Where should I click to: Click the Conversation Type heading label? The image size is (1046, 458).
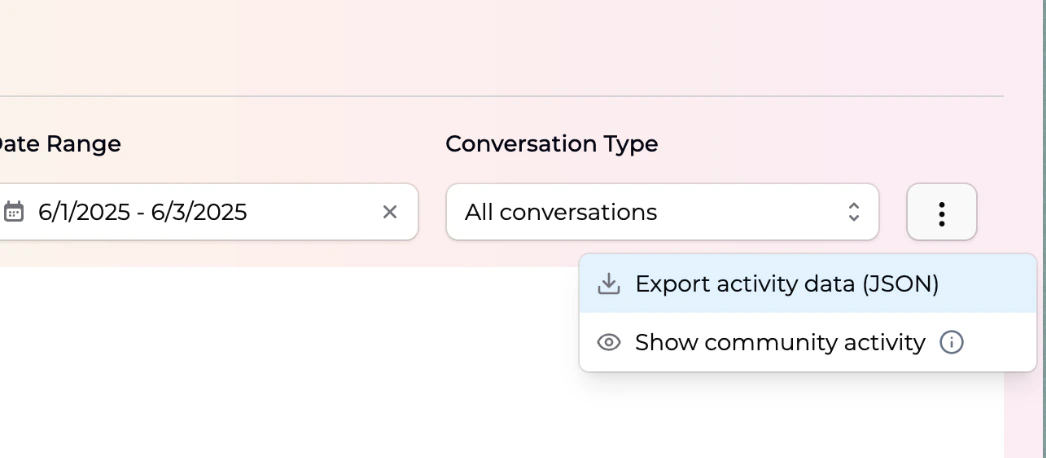click(551, 144)
